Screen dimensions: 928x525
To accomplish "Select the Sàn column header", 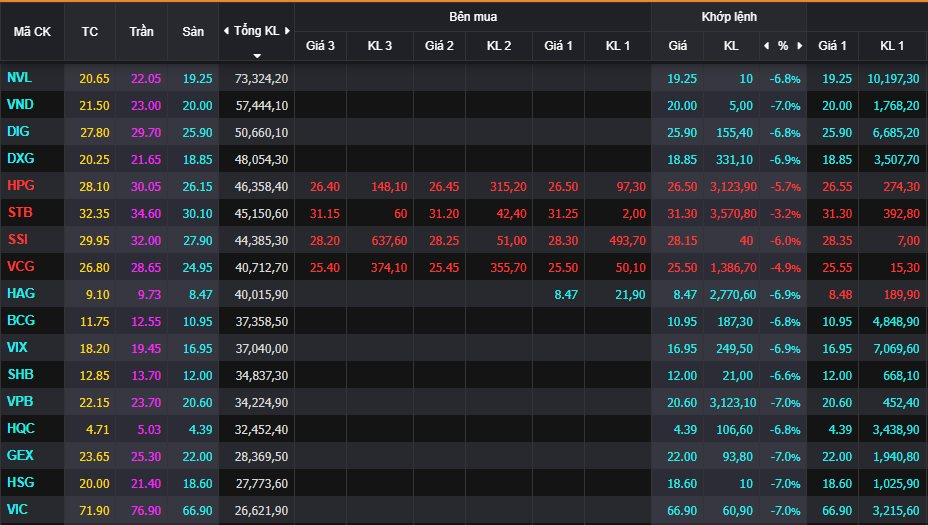I will pyautogui.click(x=193, y=31).
